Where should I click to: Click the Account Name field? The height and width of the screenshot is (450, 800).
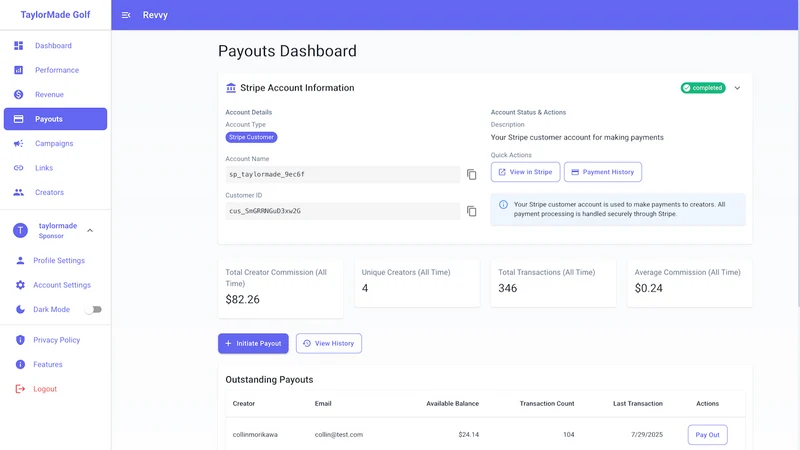(x=342, y=174)
